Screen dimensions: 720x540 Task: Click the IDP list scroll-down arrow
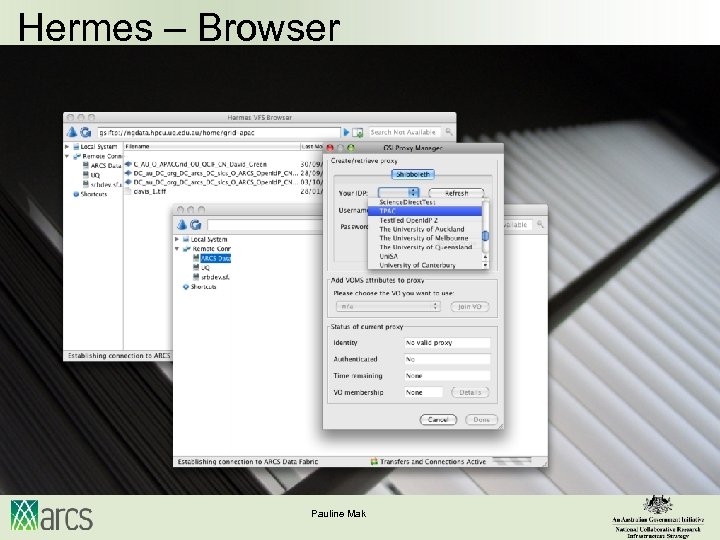point(485,265)
